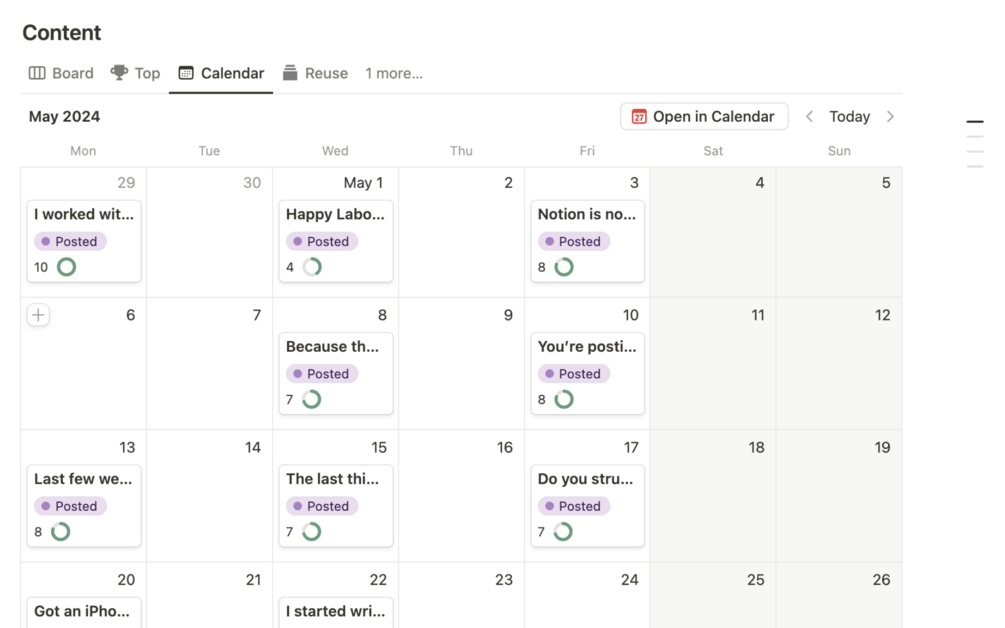The width and height of the screenshot is (1005, 628).
Task: Click the plus icon on May 6
Action: click(x=38, y=315)
